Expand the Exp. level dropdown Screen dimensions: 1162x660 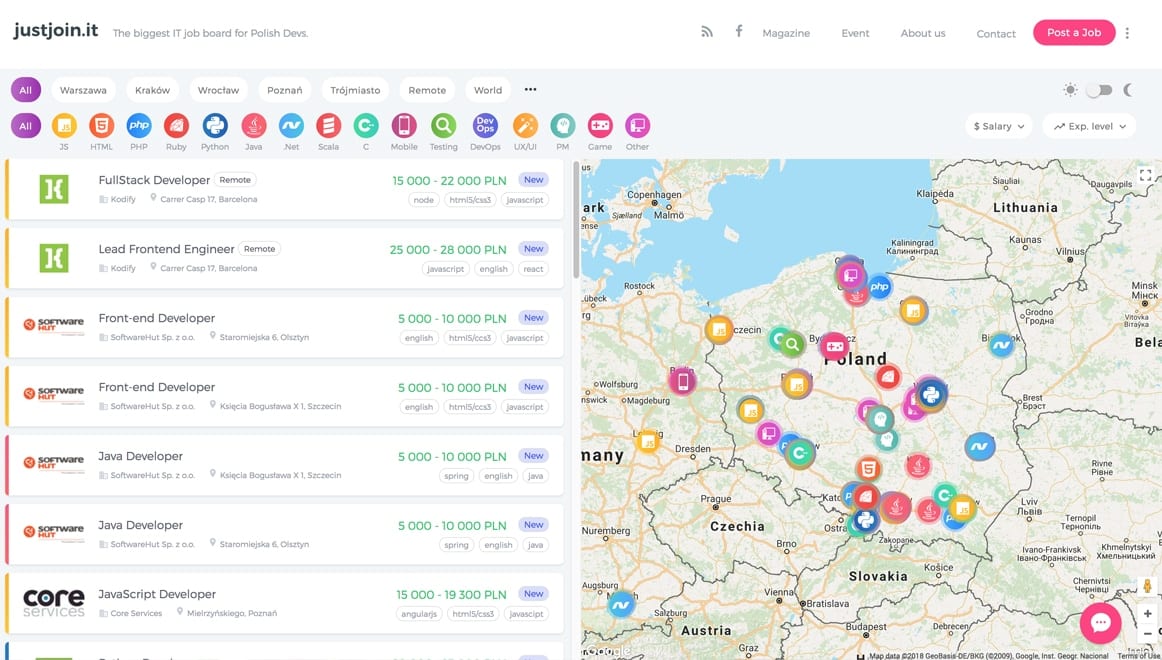pos(1089,126)
